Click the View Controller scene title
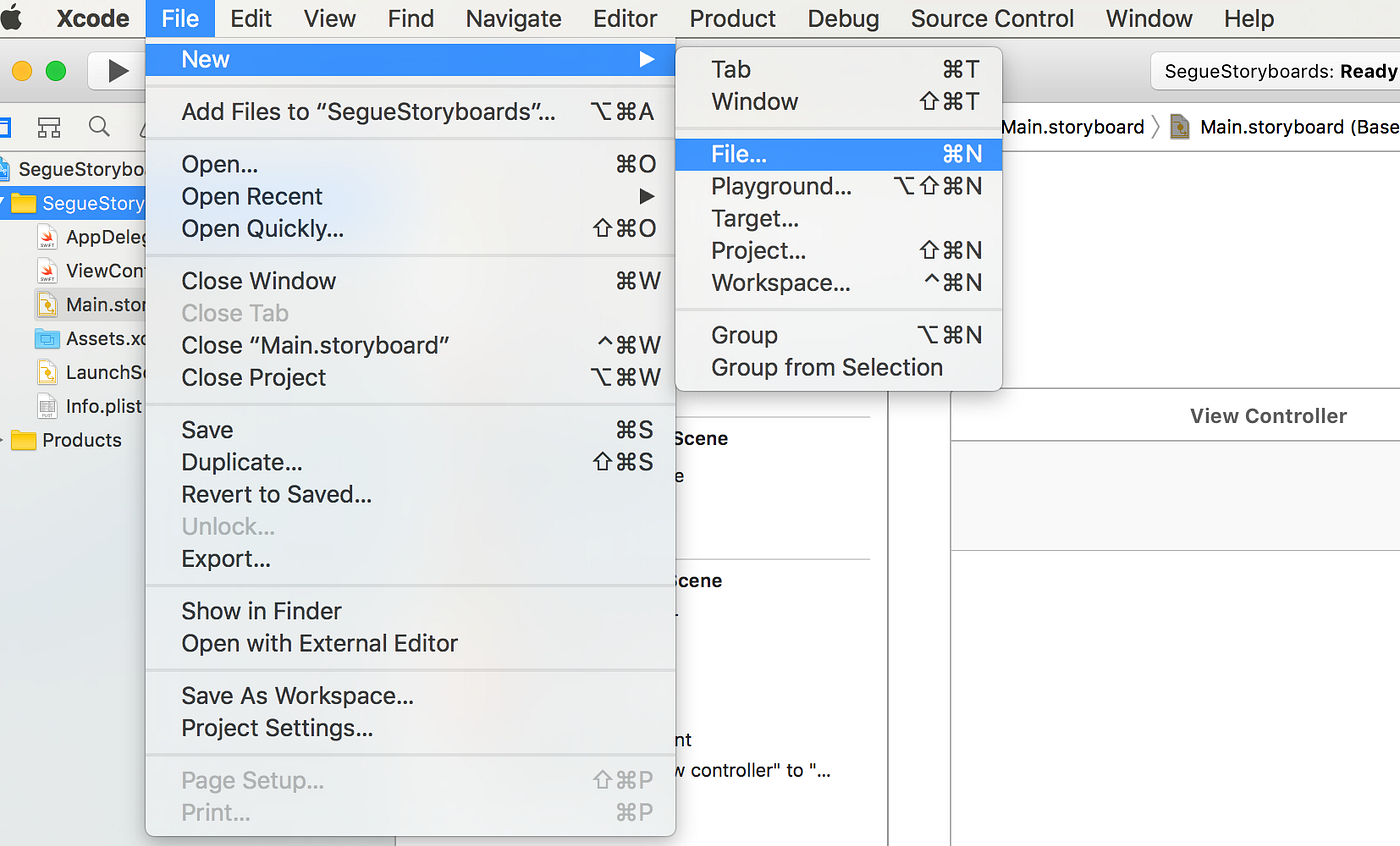Image resolution: width=1400 pixels, height=846 pixels. [x=1267, y=415]
